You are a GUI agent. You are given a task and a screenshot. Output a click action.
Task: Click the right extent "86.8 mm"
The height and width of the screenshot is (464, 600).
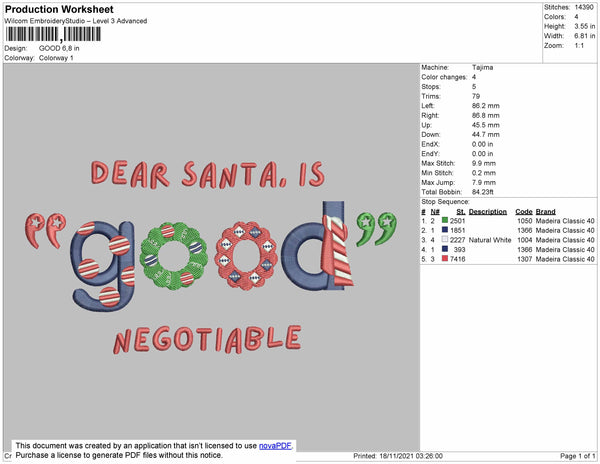(486, 115)
